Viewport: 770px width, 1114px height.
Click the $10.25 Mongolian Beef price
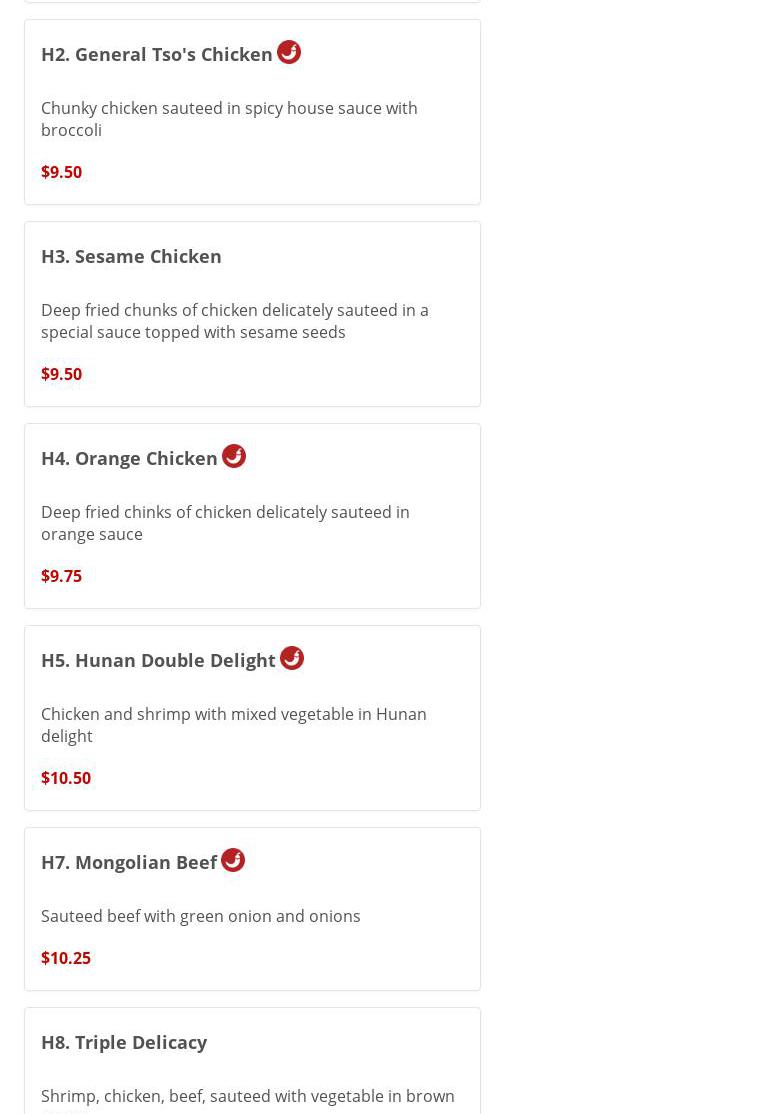66,958
